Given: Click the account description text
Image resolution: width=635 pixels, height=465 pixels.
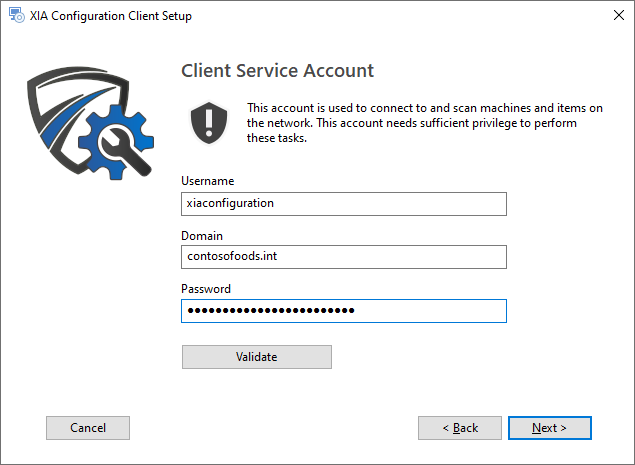Looking at the screenshot, I should pos(425,123).
